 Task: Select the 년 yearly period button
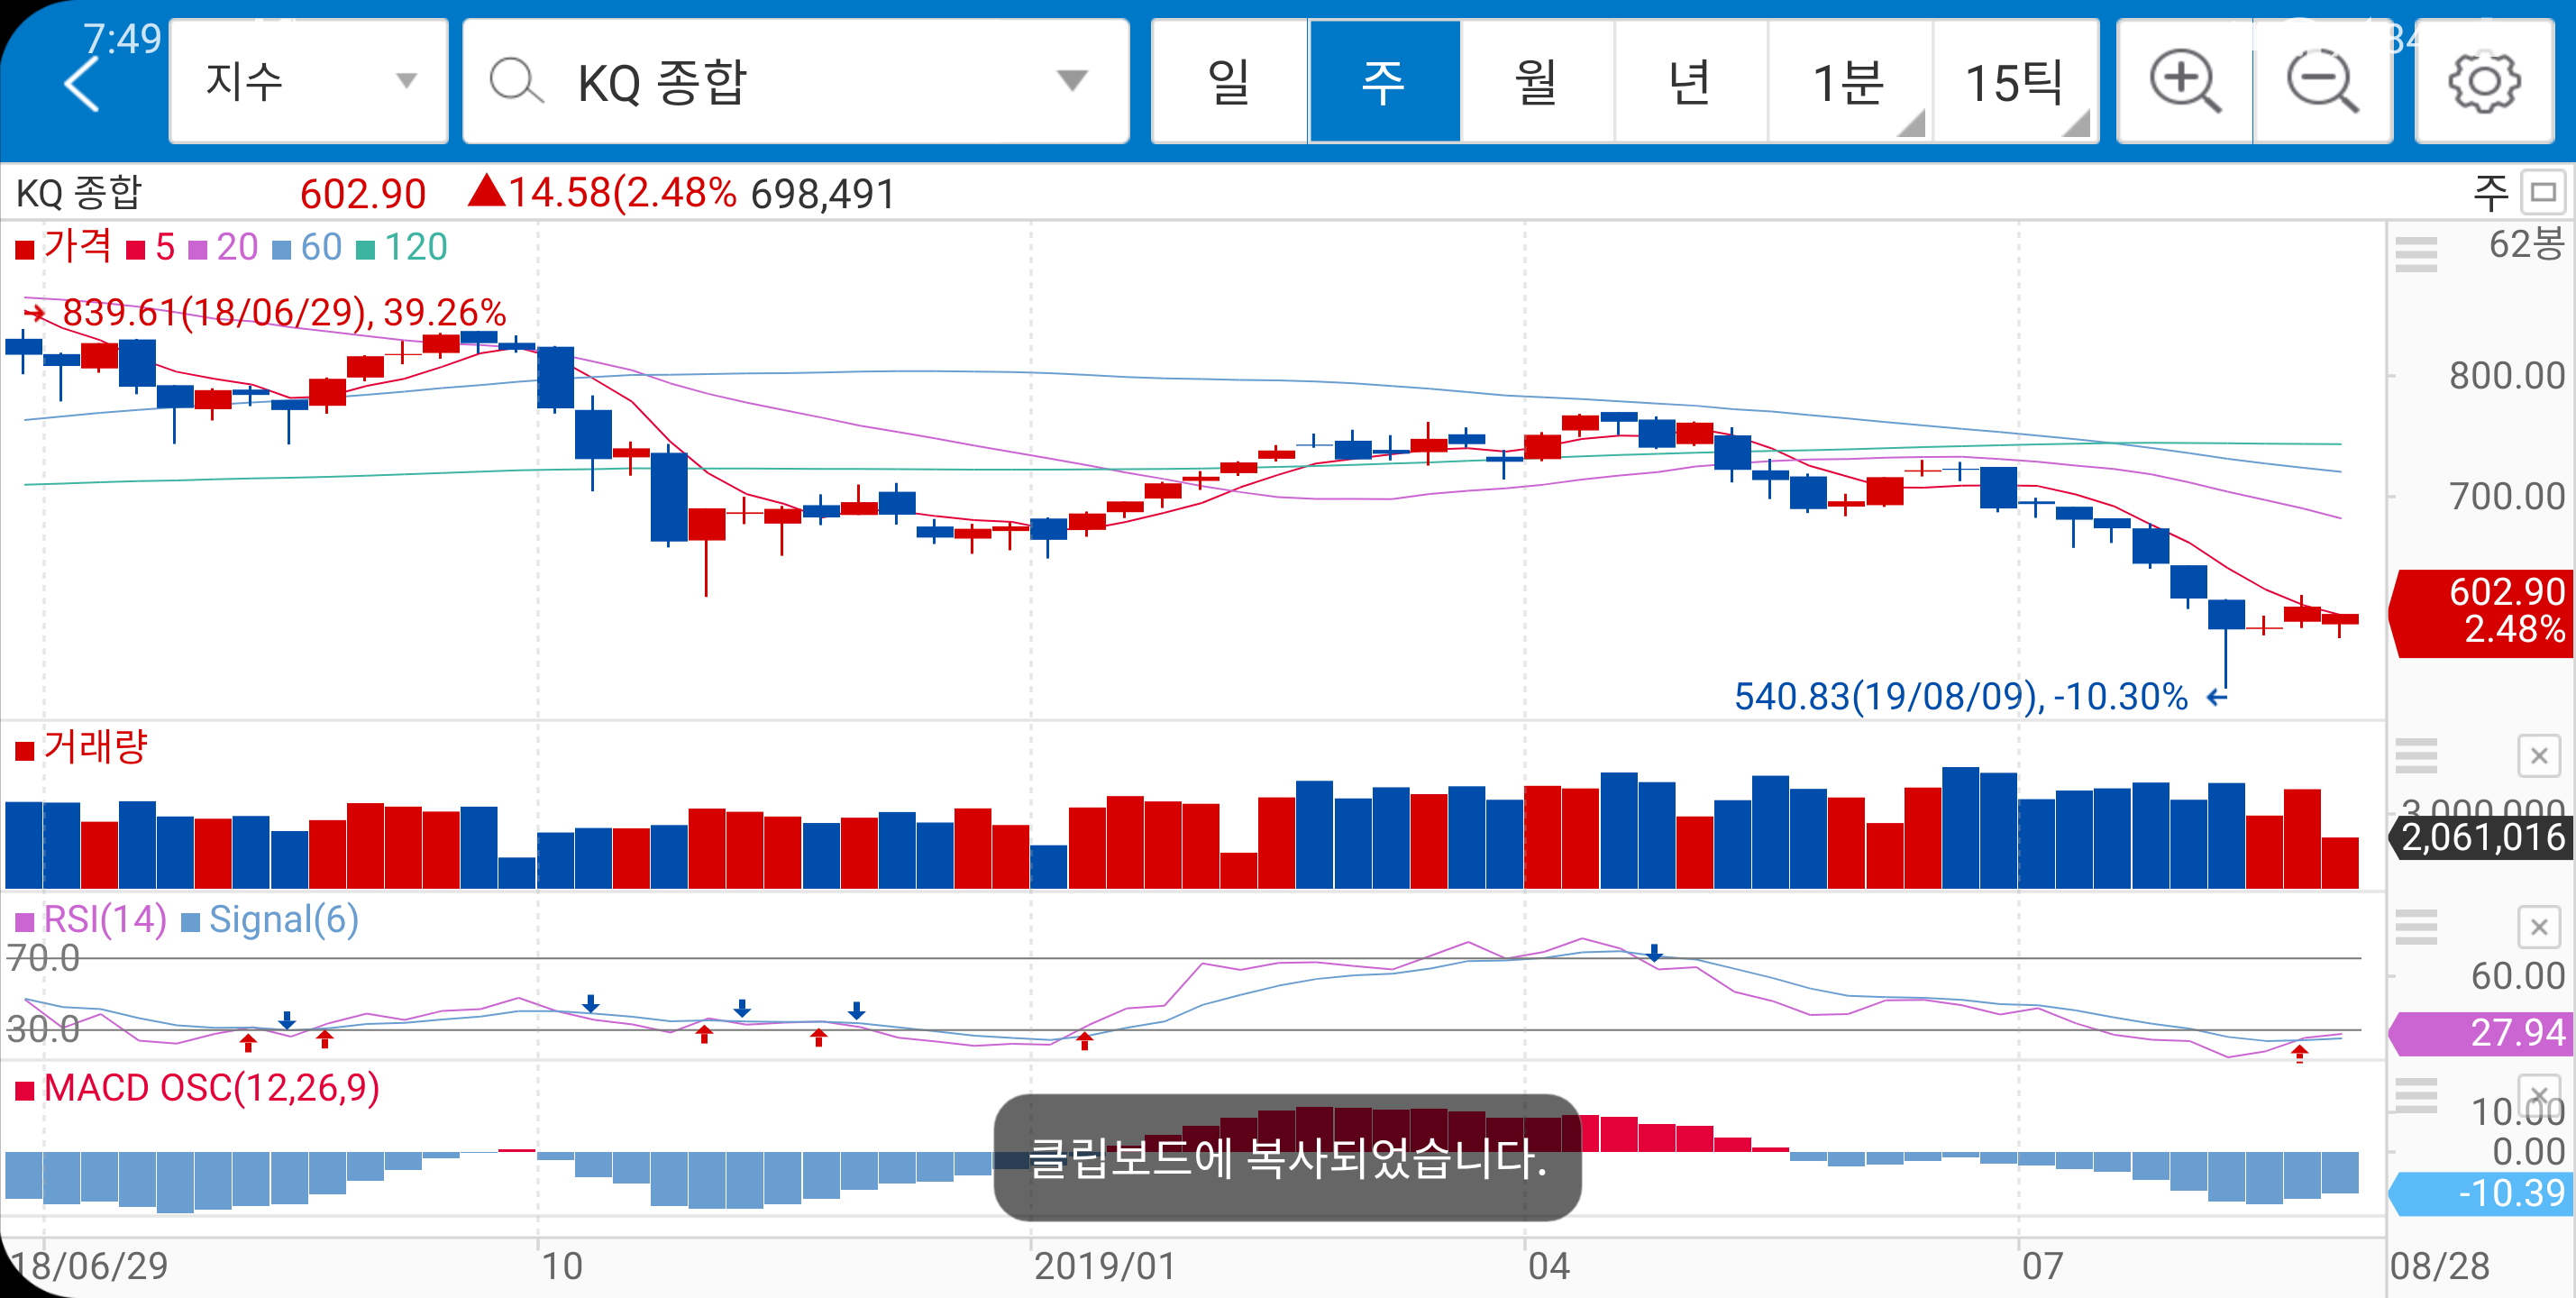pyautogui.click(x=1690, y=82)
